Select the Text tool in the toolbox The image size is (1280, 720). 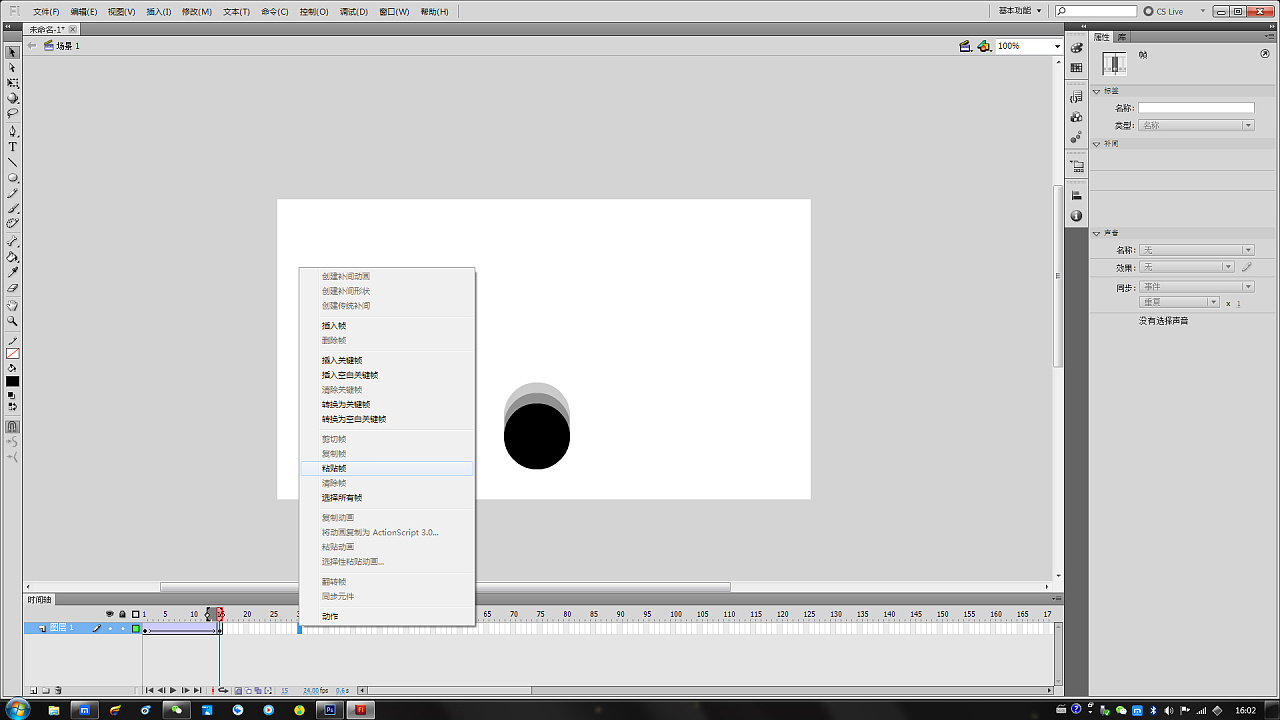(x=13, y=147)
